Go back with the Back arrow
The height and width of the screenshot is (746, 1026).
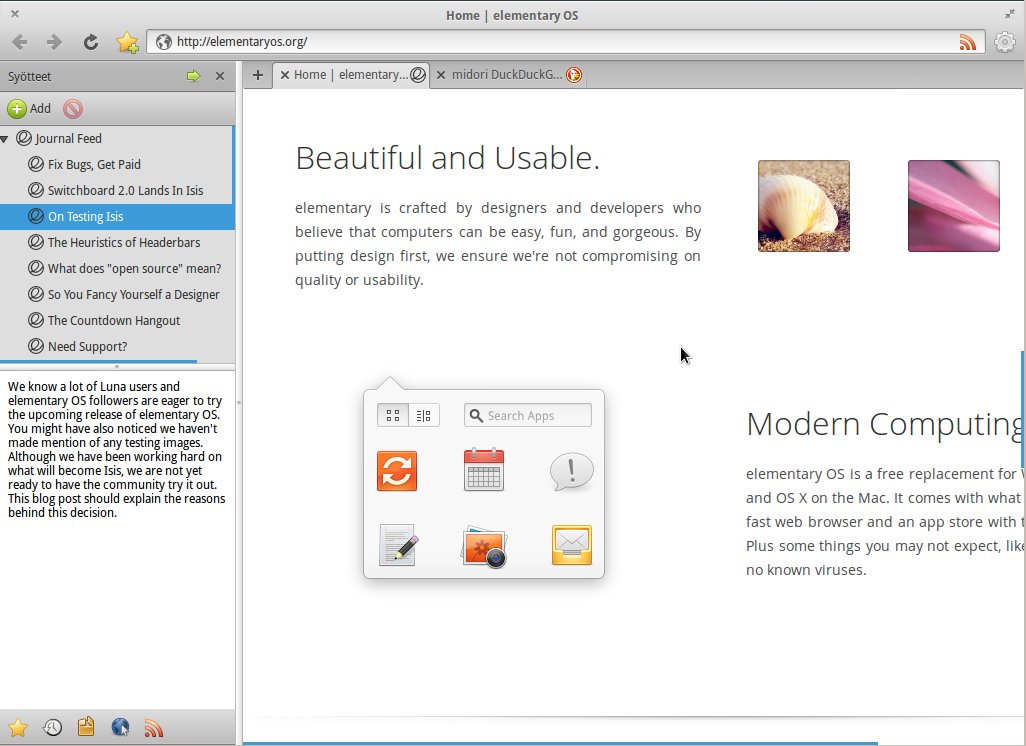[20, 42]
